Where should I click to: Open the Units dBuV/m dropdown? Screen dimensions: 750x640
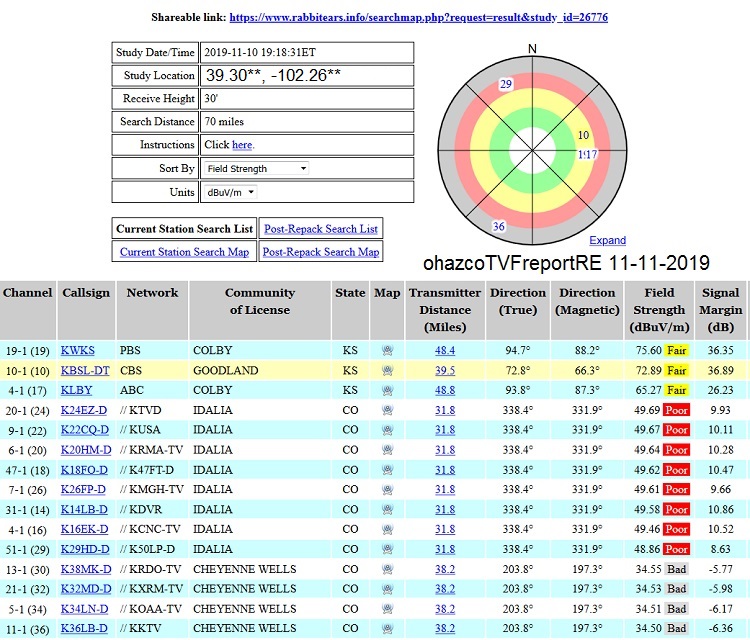click(230, 192)
